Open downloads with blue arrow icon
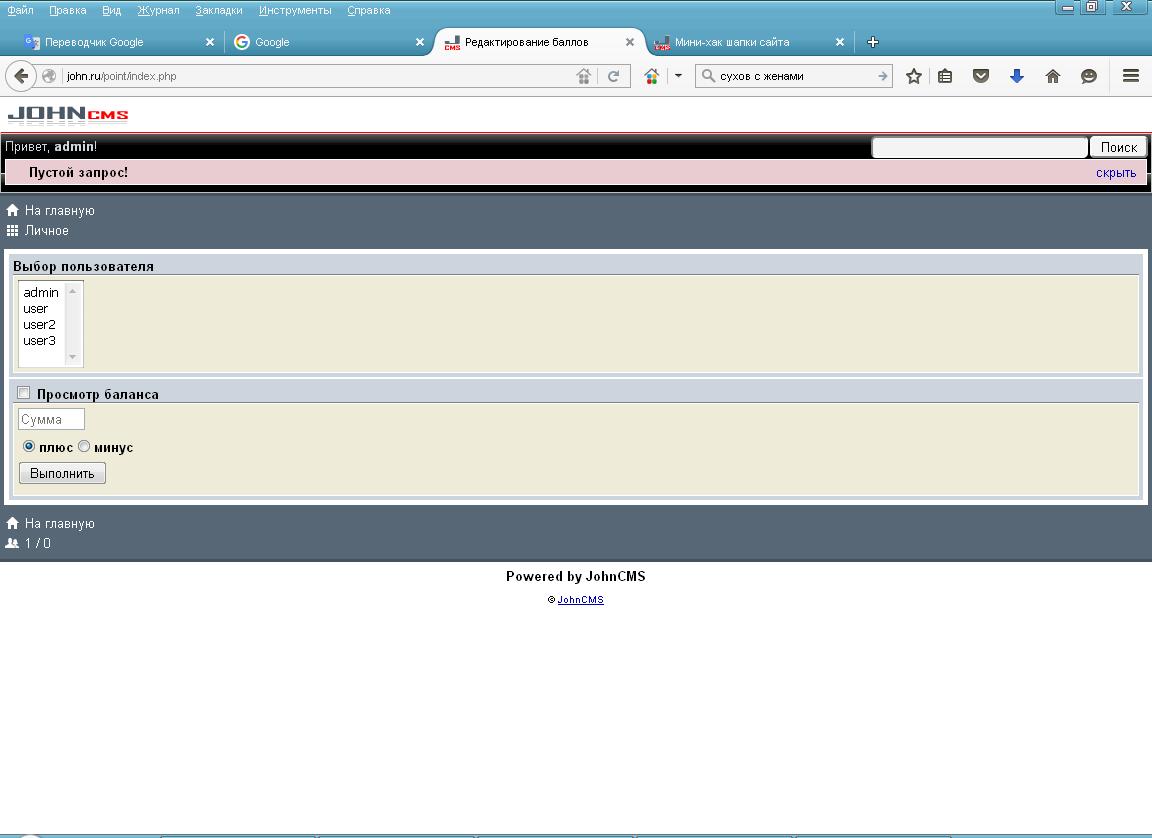This screenshot has height=838, width=1152. click(x=1017, y=76)
